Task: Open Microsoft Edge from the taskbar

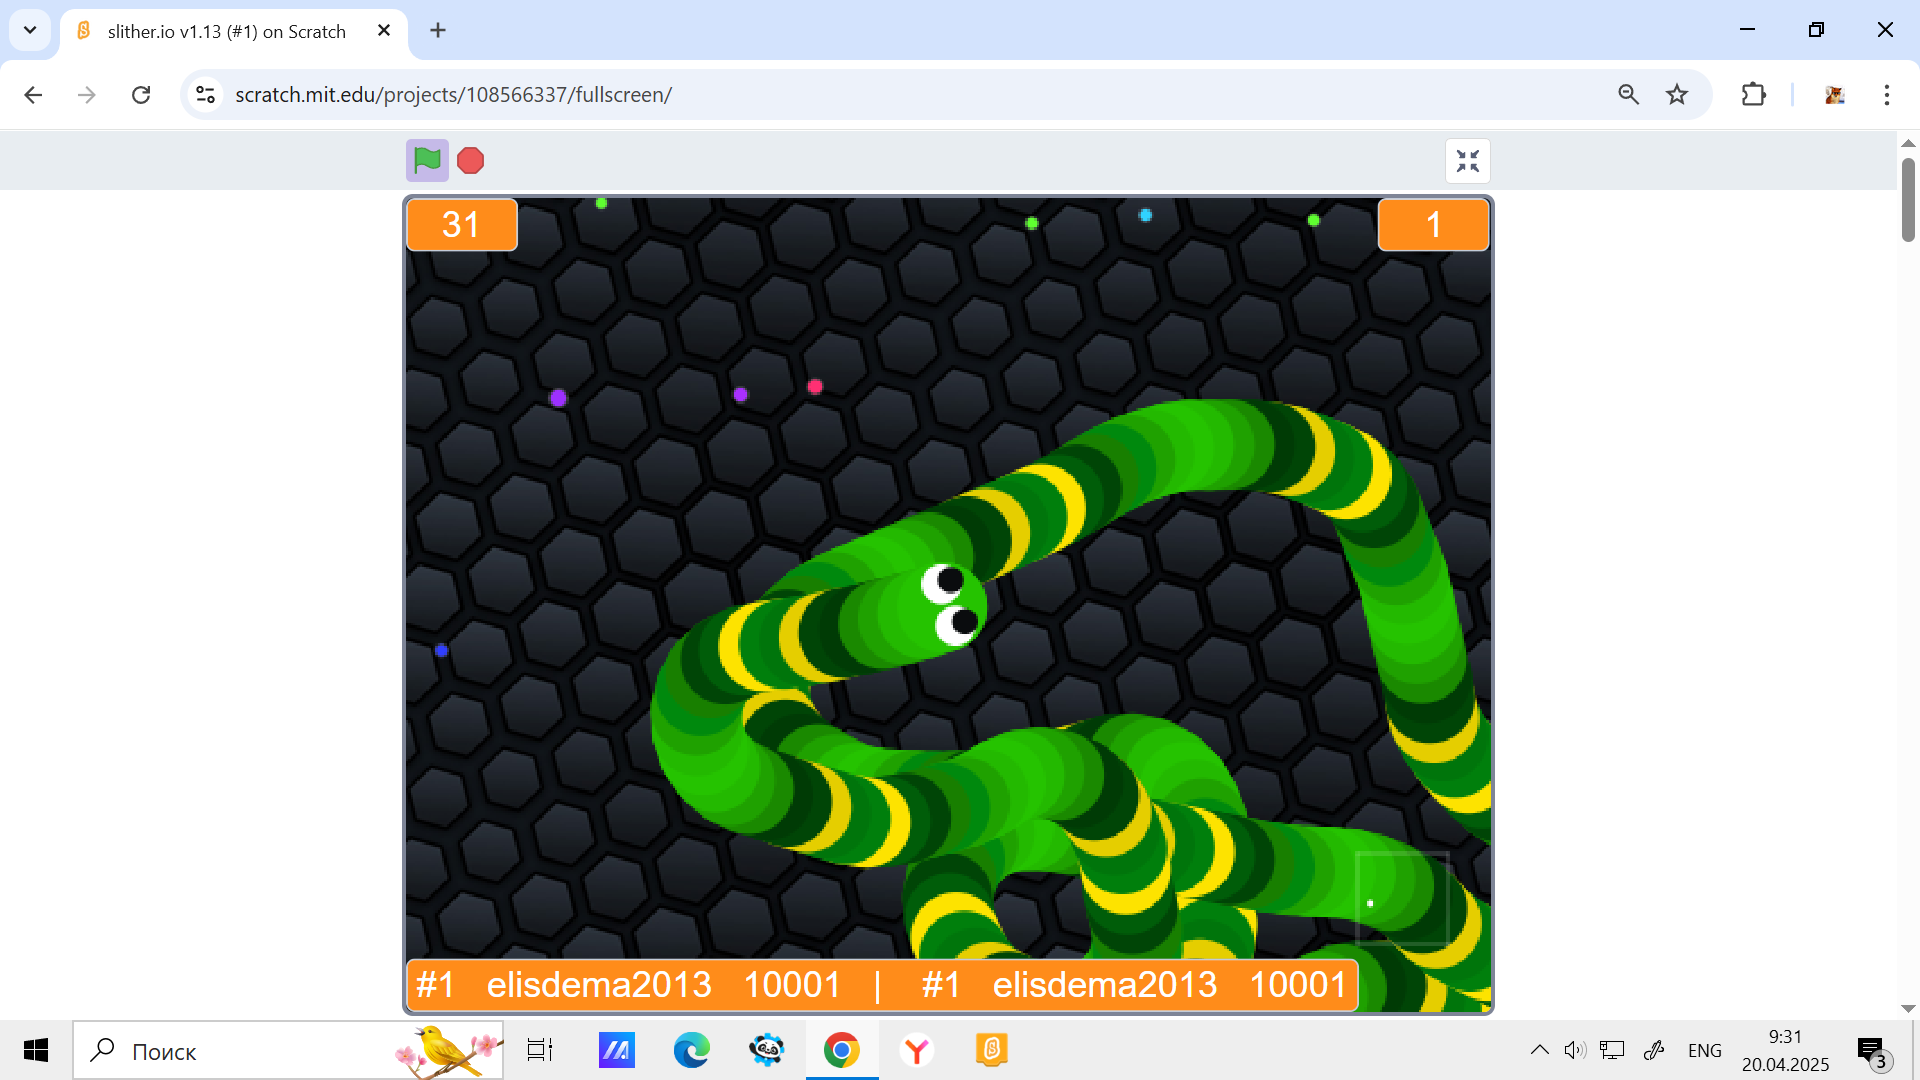Action: 691,1050
